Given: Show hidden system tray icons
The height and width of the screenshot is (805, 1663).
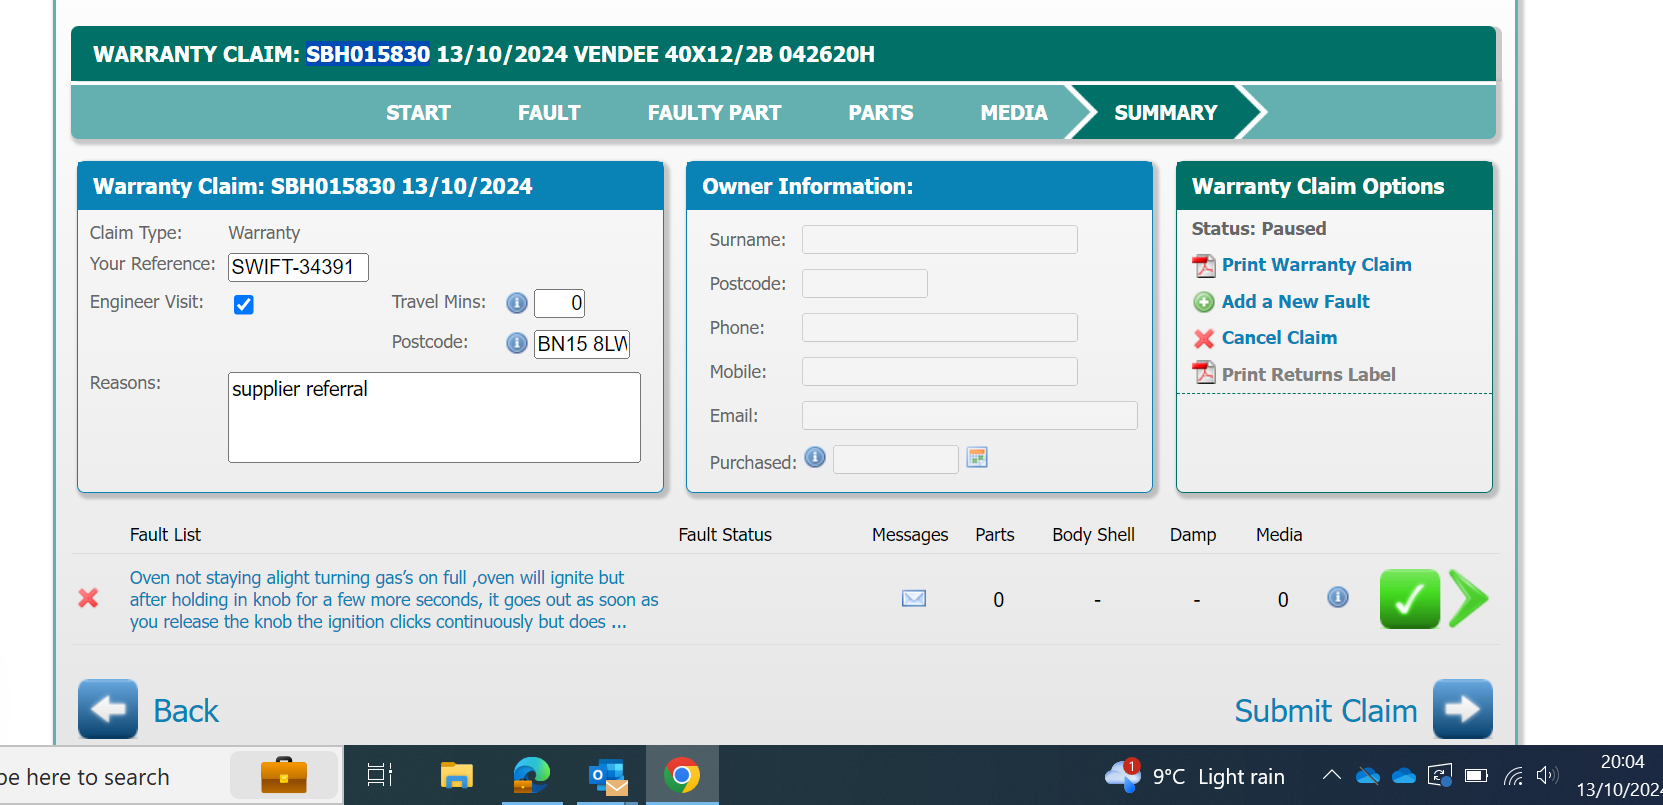Looking at the screenshot, I should [1331, 775].
